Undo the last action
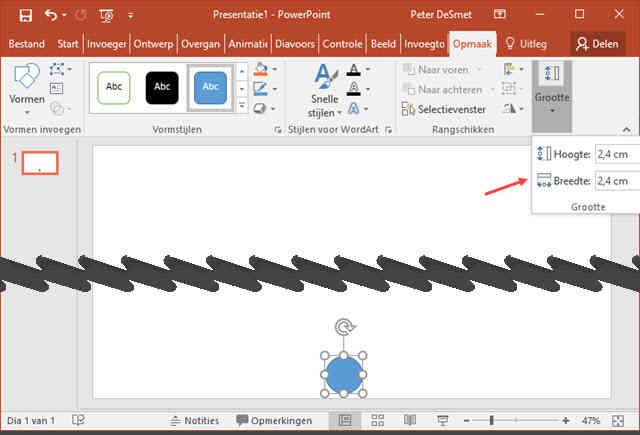This screenshot has height=435, width=640. pyautogui.click(x=51, y=15)
